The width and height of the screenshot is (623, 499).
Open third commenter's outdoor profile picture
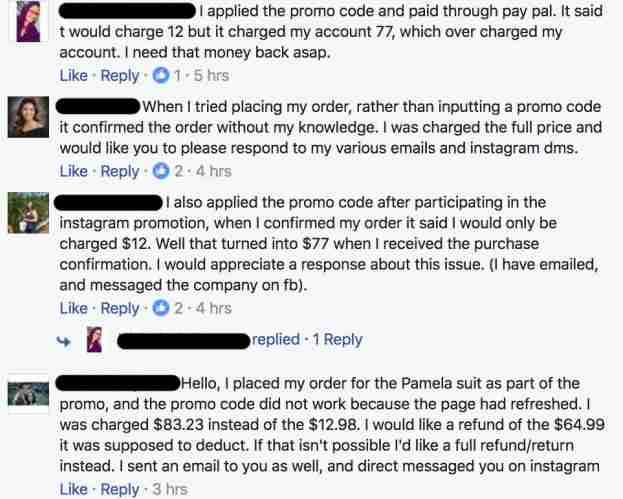pyautogui.click(x=28, y=213)
